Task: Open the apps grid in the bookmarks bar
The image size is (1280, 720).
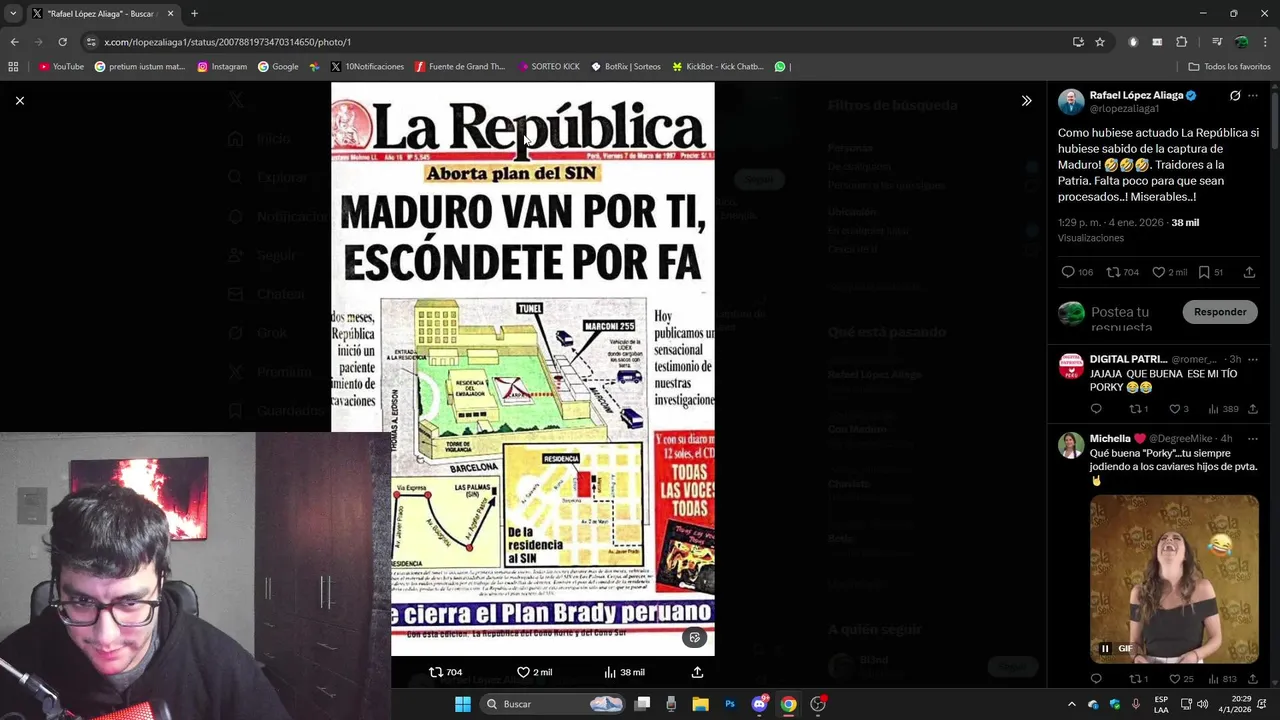Action: coord(13,67)
